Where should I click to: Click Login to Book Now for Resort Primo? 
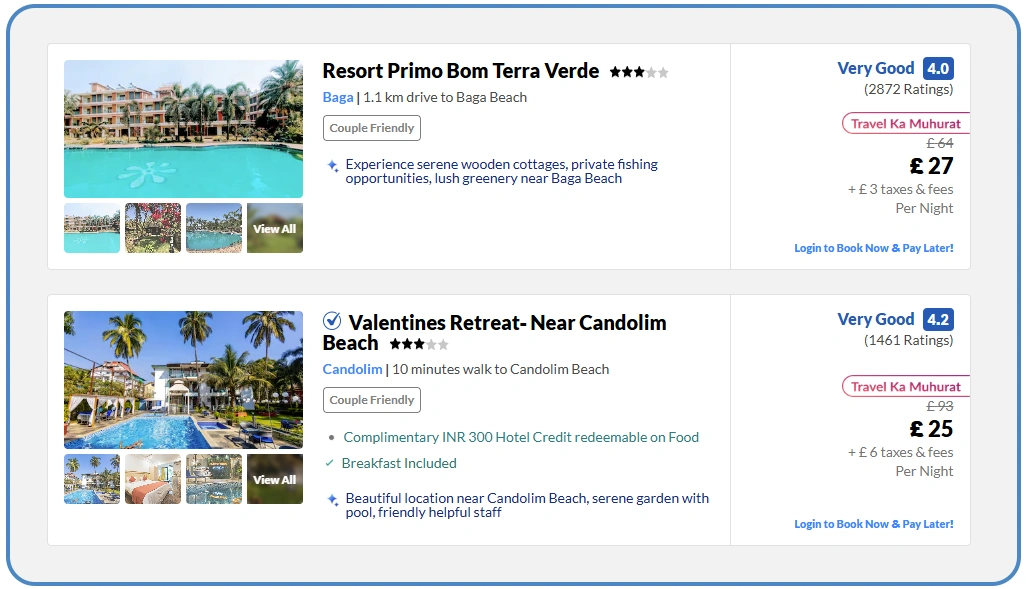pos(873,248)
